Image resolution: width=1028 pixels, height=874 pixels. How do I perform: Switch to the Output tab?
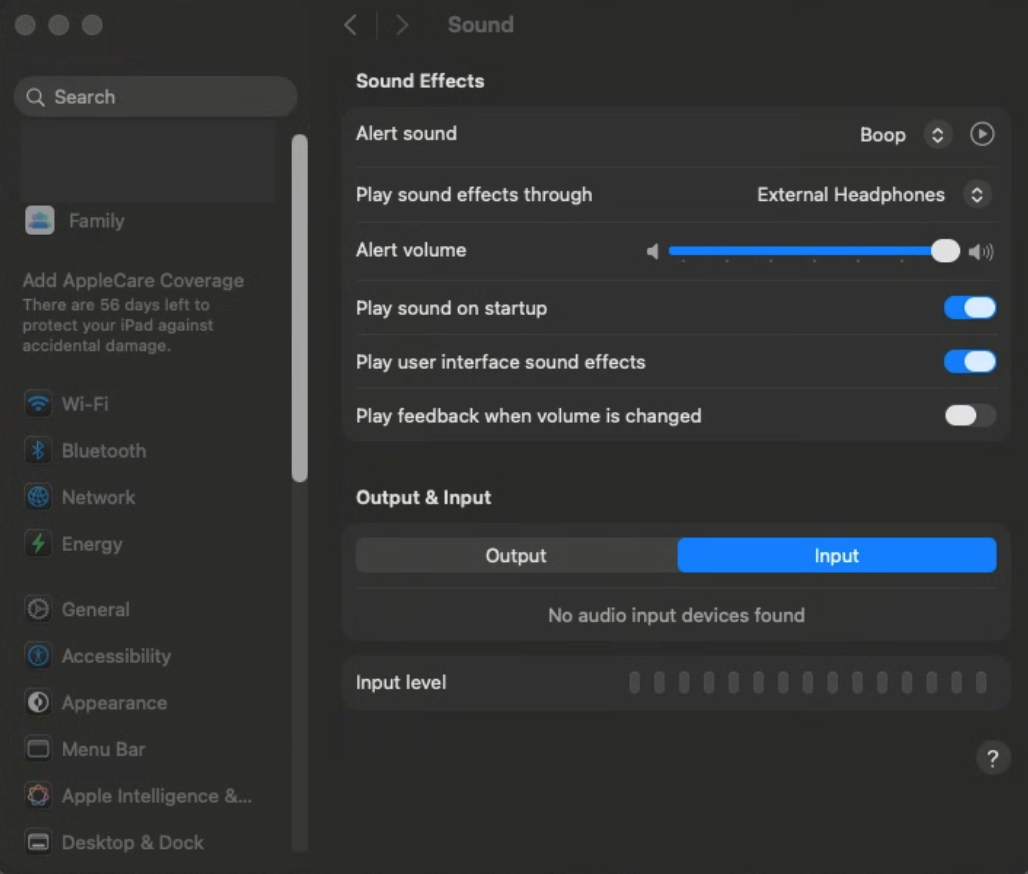point(516,556)
